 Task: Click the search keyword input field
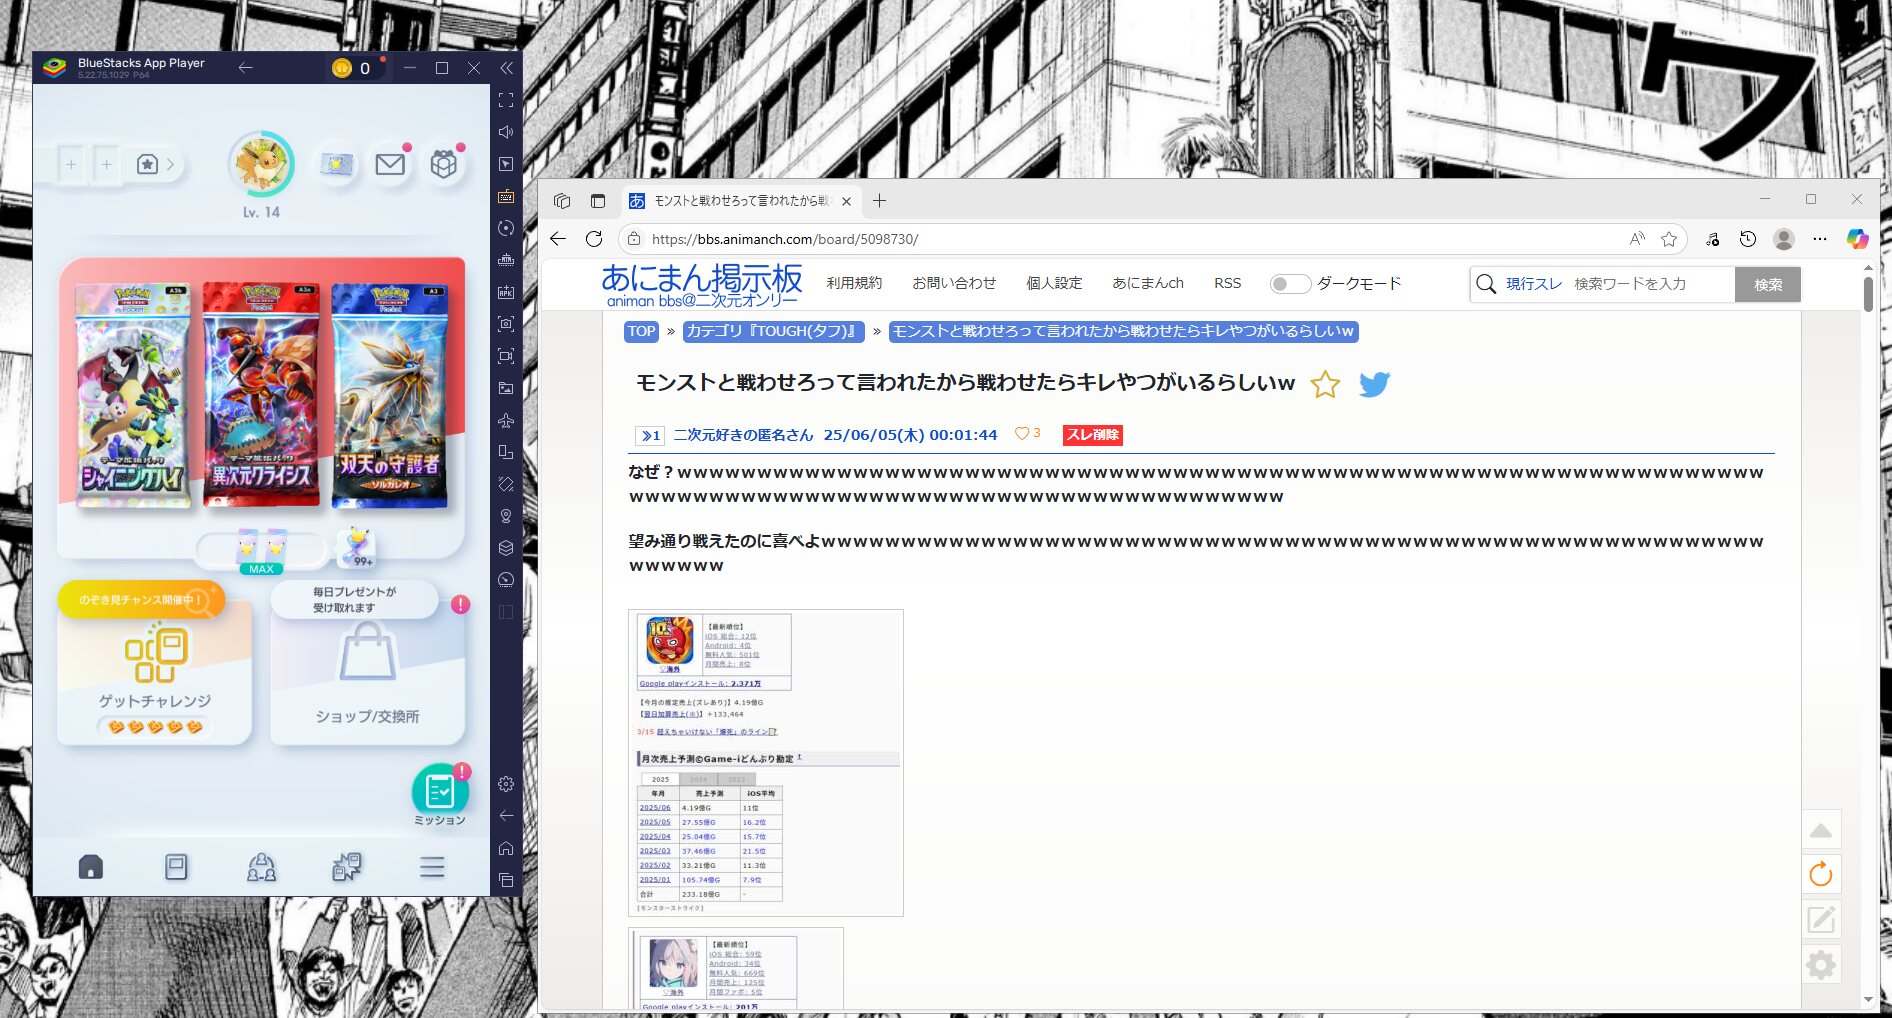tap(1650, 284)
